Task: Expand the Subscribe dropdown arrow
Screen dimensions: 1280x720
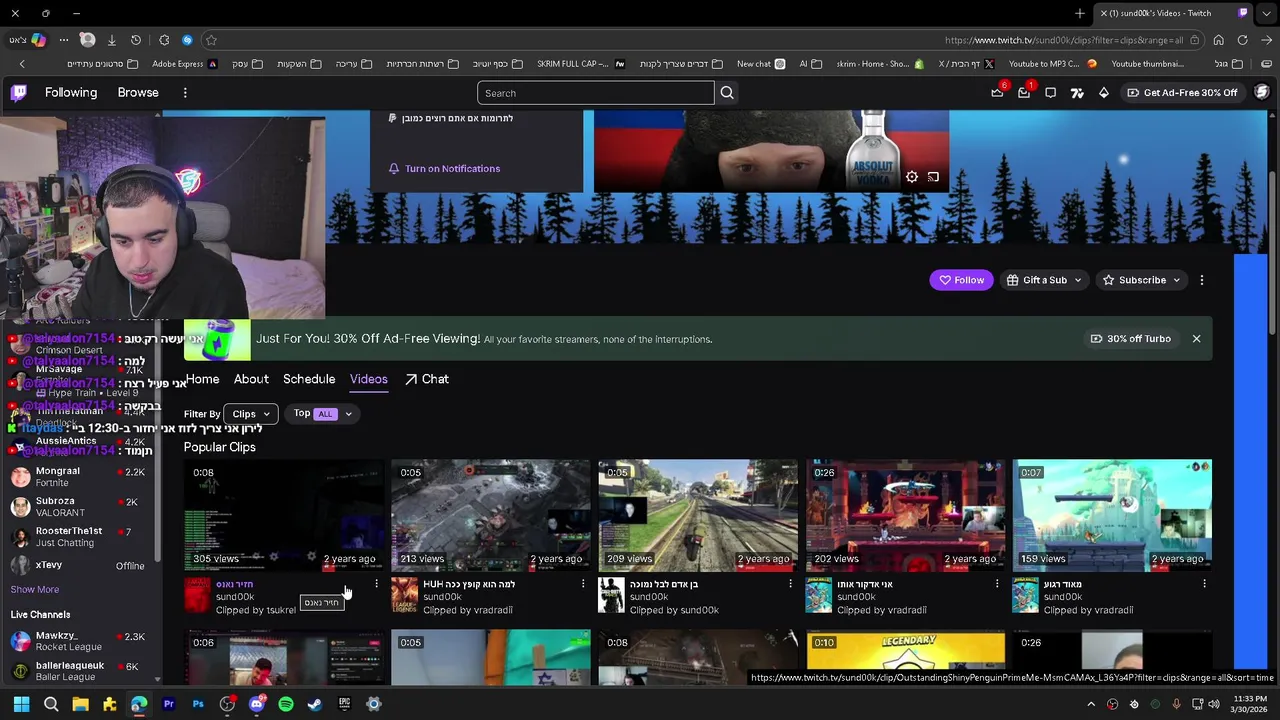Action: [x=1176, y=280]
